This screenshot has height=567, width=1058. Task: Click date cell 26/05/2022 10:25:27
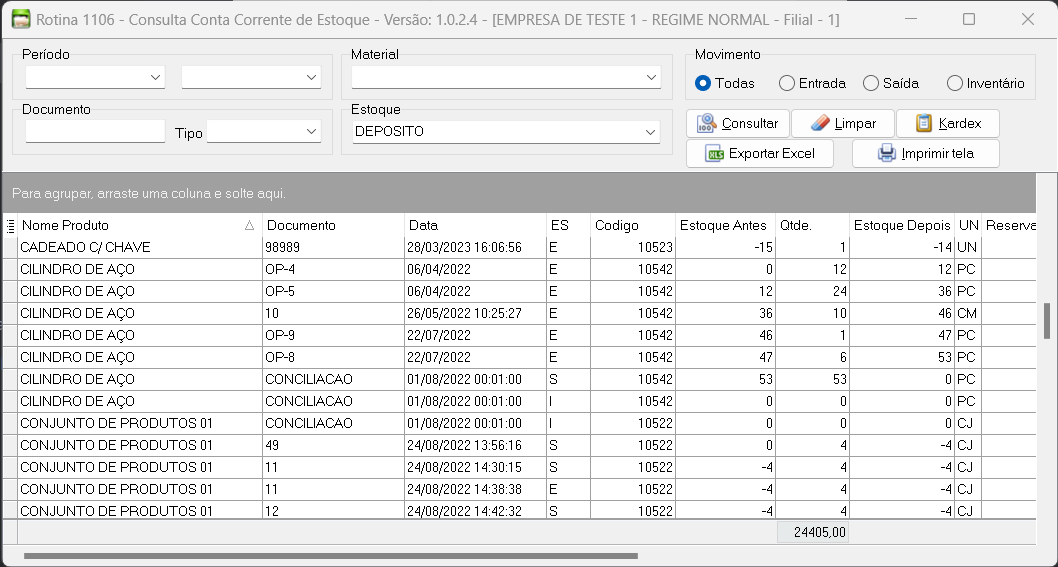pyautogui.click(x=475, y=313)
